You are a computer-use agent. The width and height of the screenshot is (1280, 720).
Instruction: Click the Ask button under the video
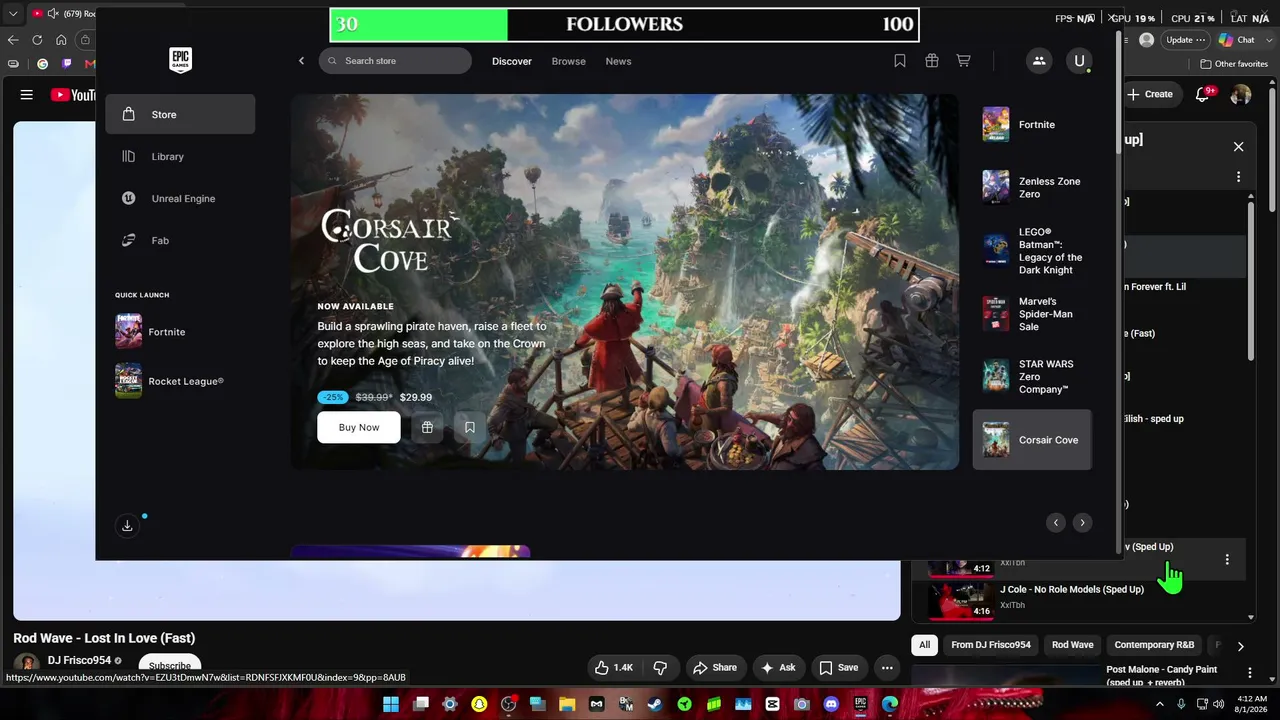pyautogui.click(x=778, y=668)
